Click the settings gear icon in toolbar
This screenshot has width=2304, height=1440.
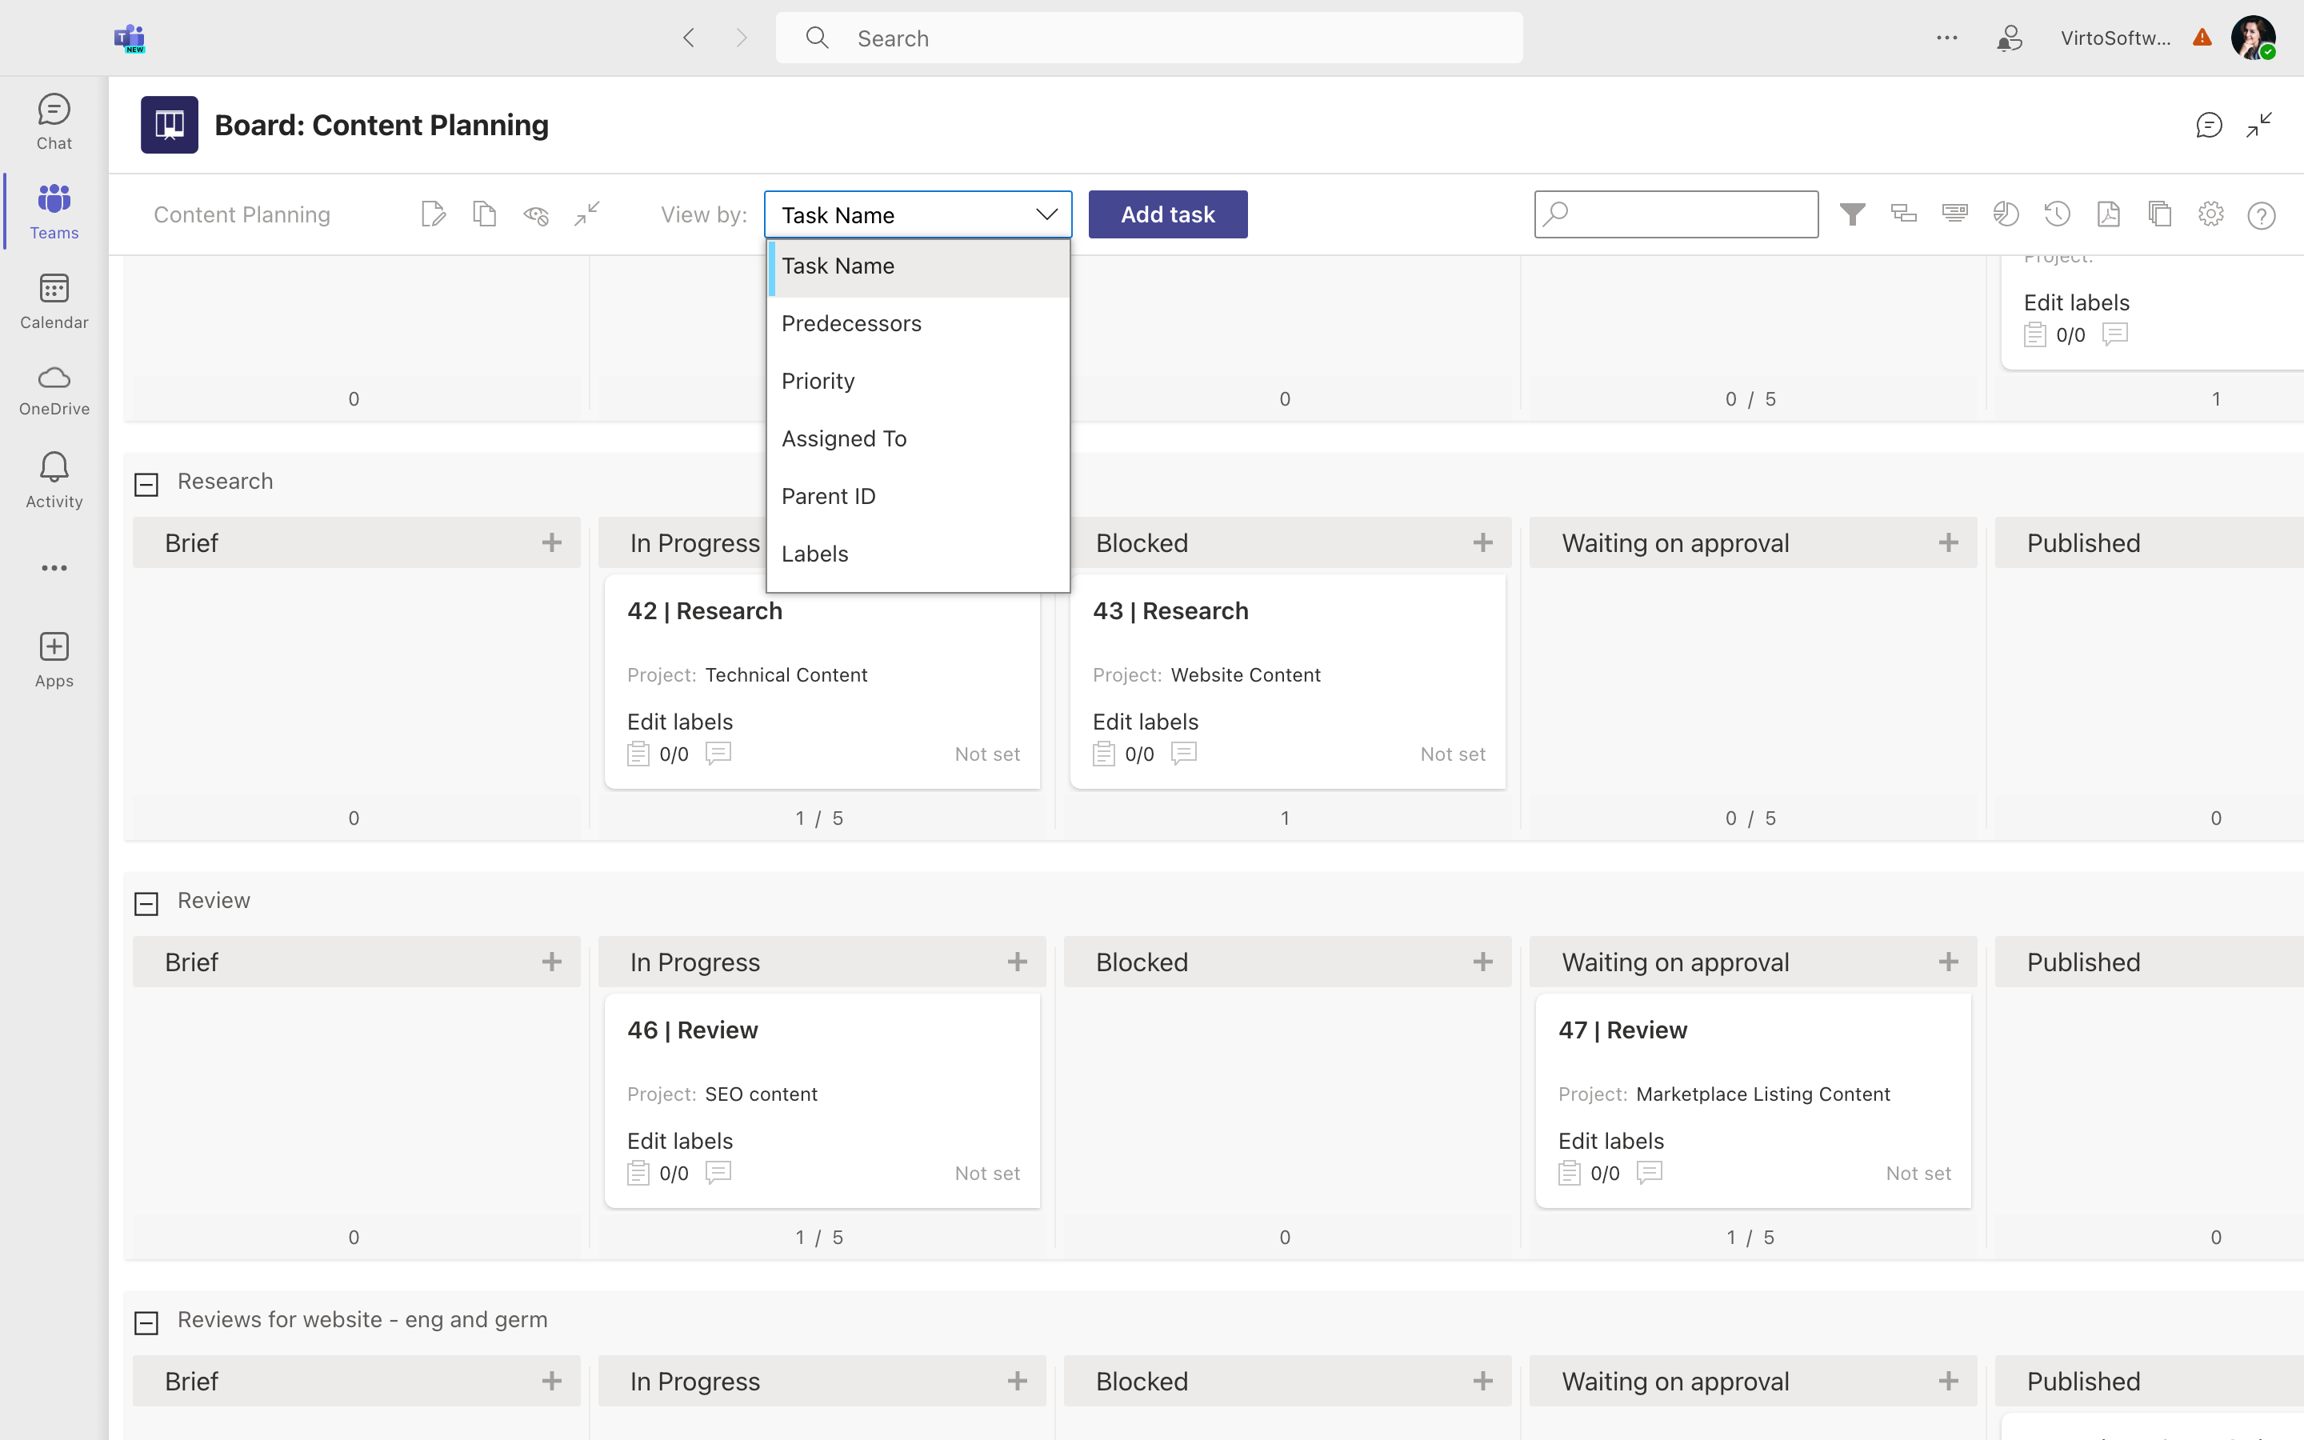[2211, 214]
